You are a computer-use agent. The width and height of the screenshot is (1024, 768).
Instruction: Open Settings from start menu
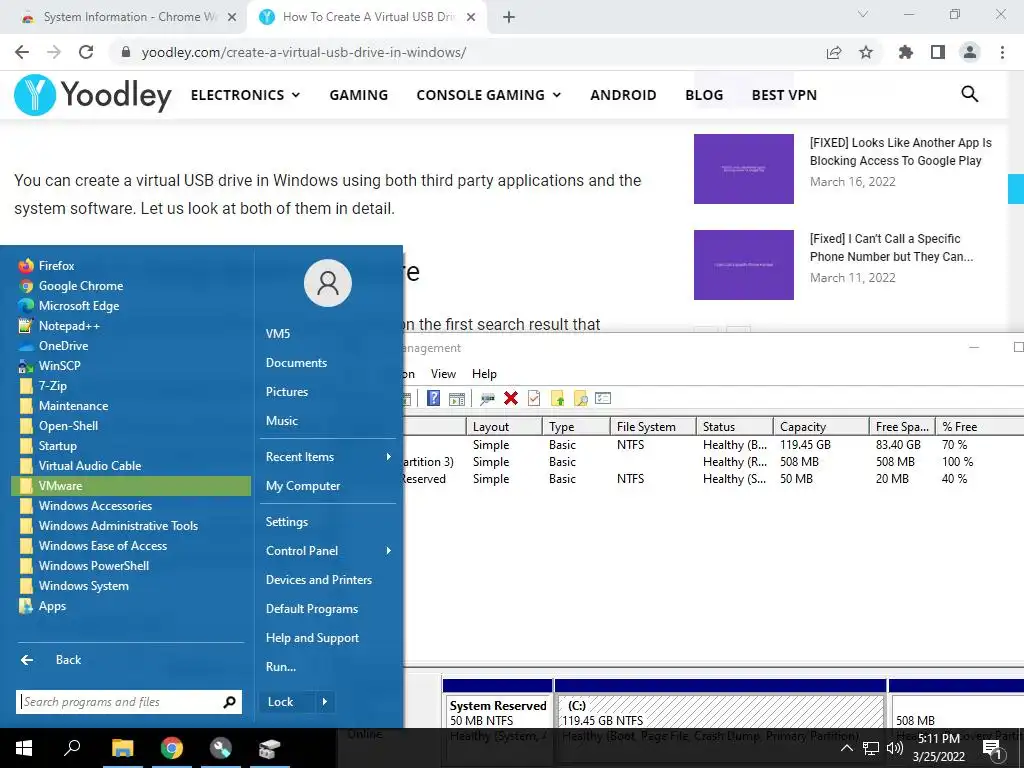pos(287,522)
